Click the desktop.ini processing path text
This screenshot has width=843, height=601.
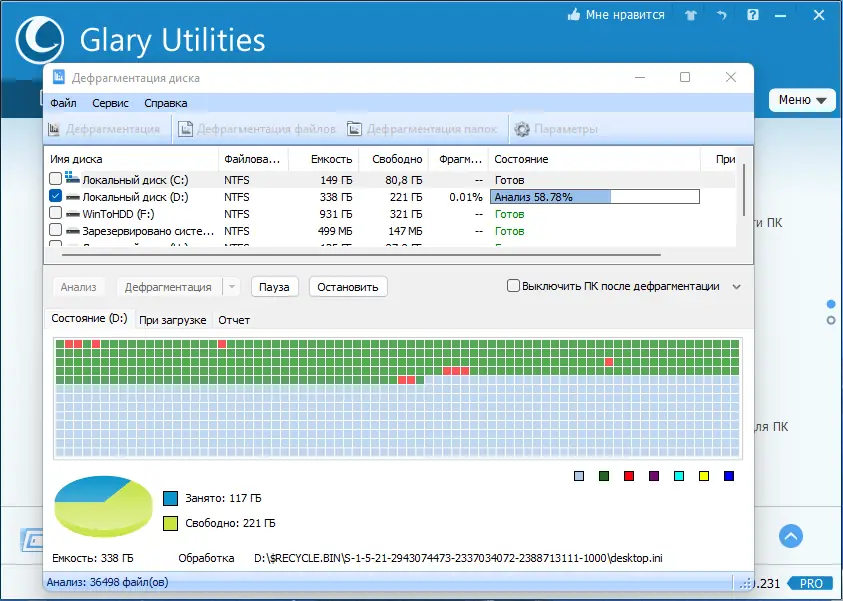458,559
